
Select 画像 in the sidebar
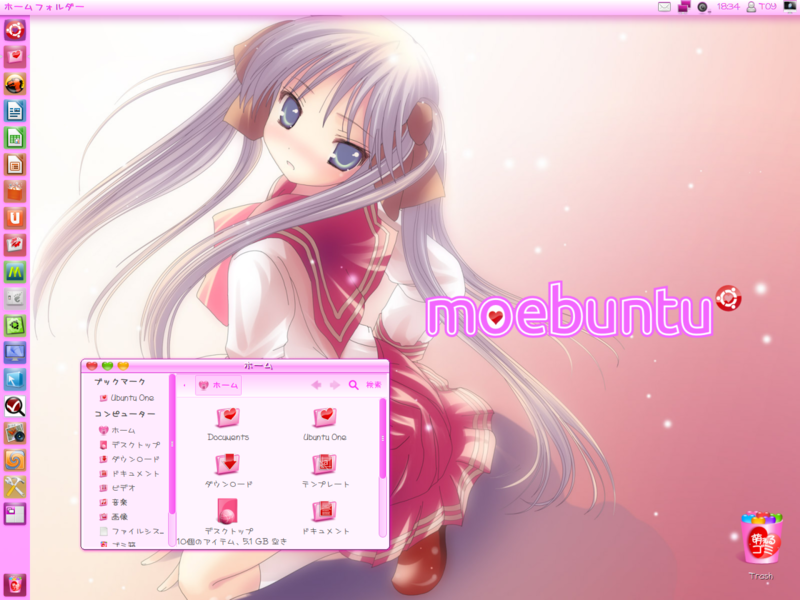119,517
